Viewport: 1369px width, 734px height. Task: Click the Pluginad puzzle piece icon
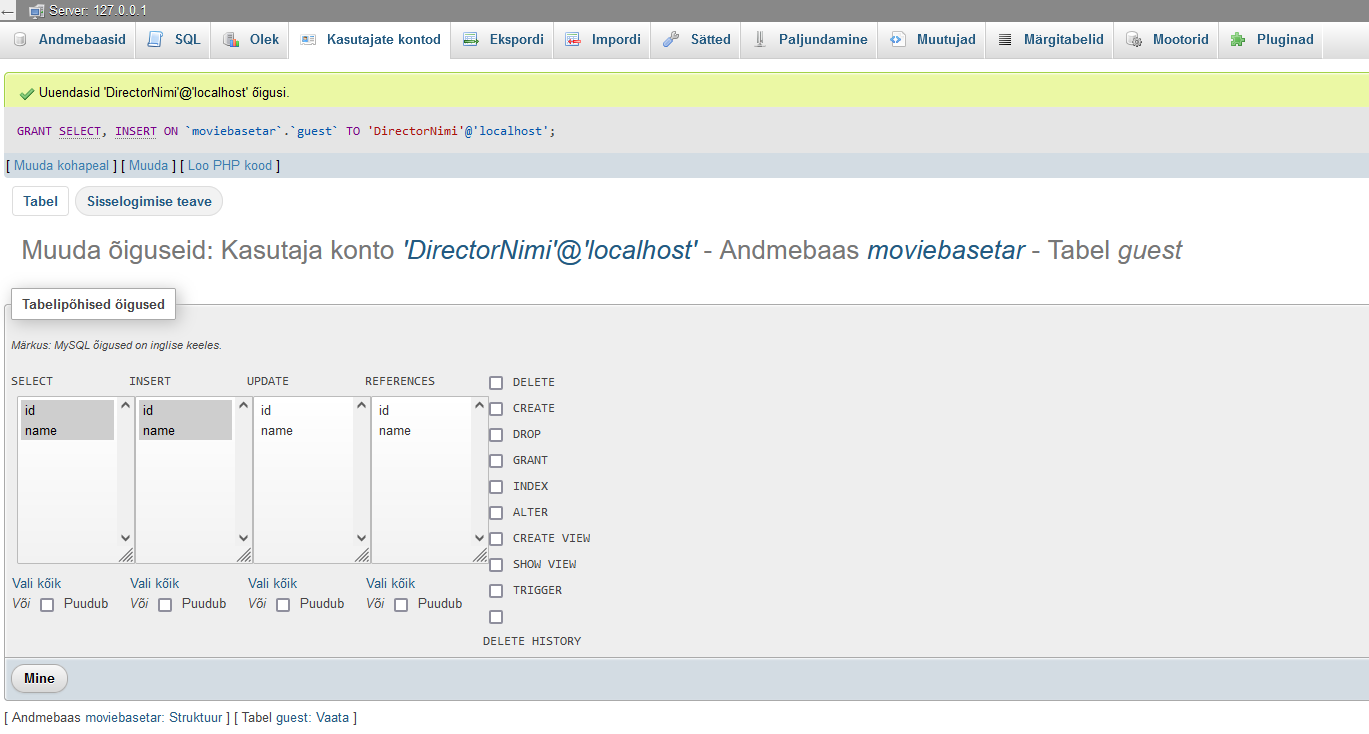(x=1238, y=40)
